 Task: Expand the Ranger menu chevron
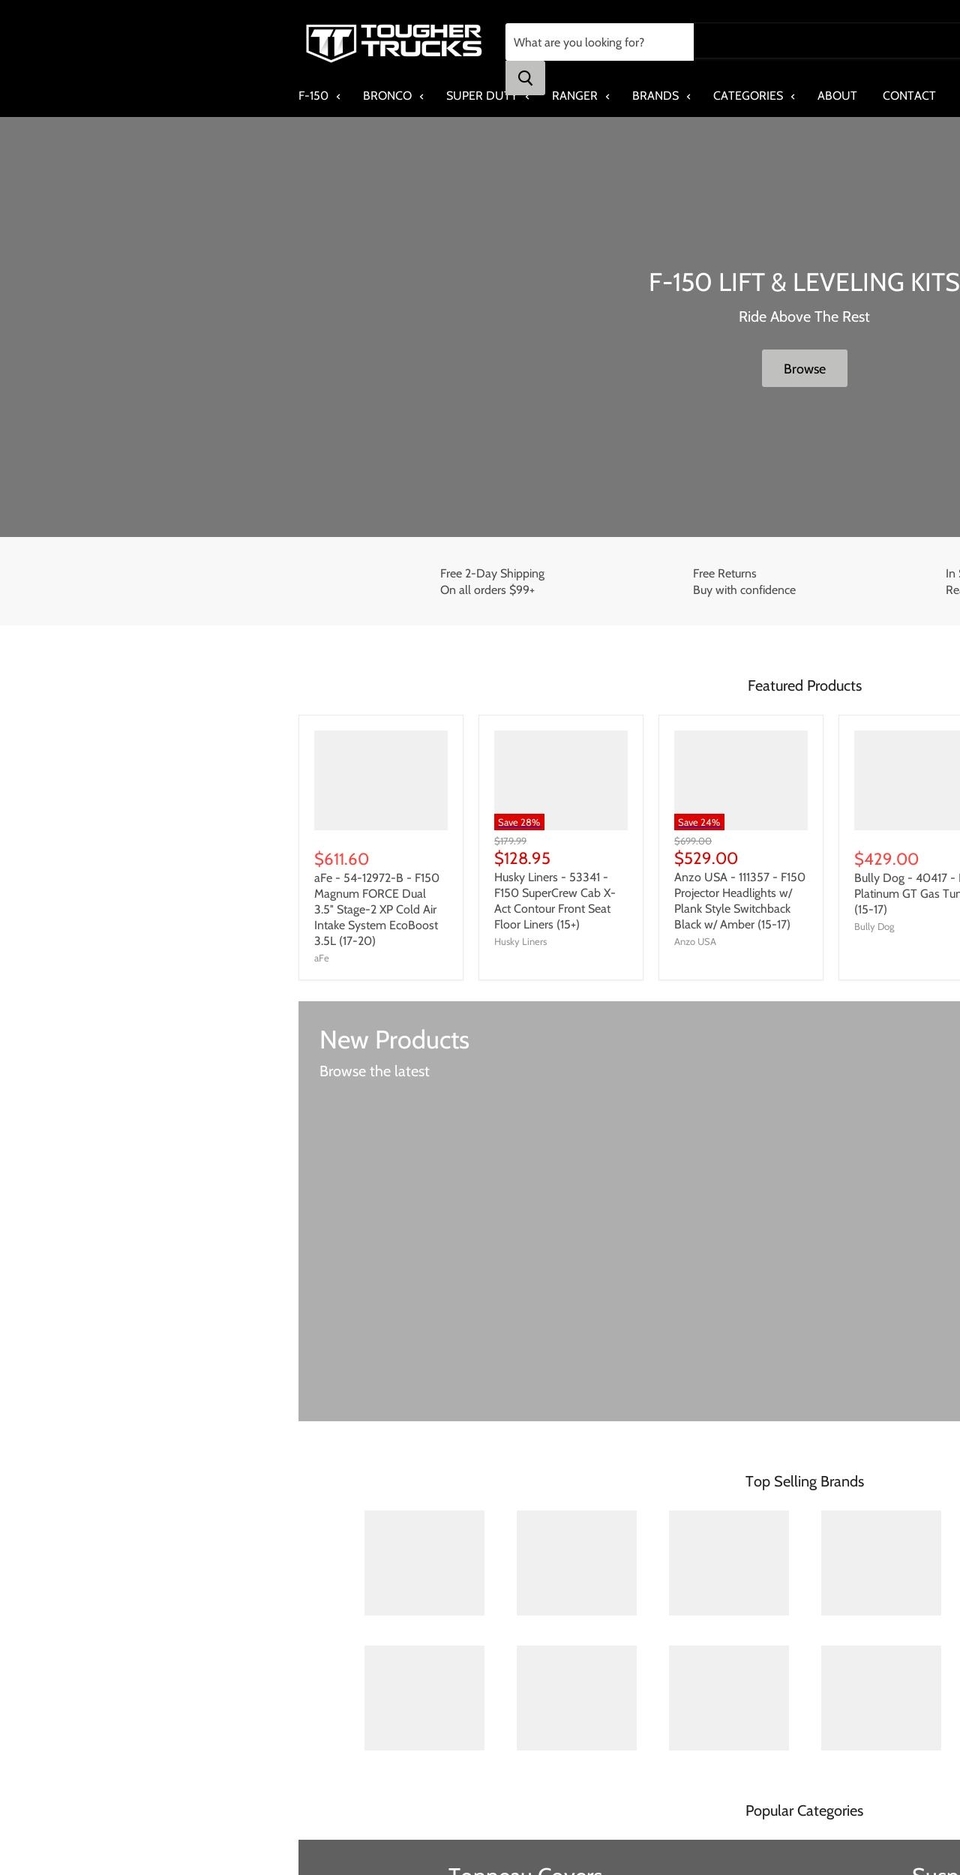pyautogui.click(x=607, y=97)
